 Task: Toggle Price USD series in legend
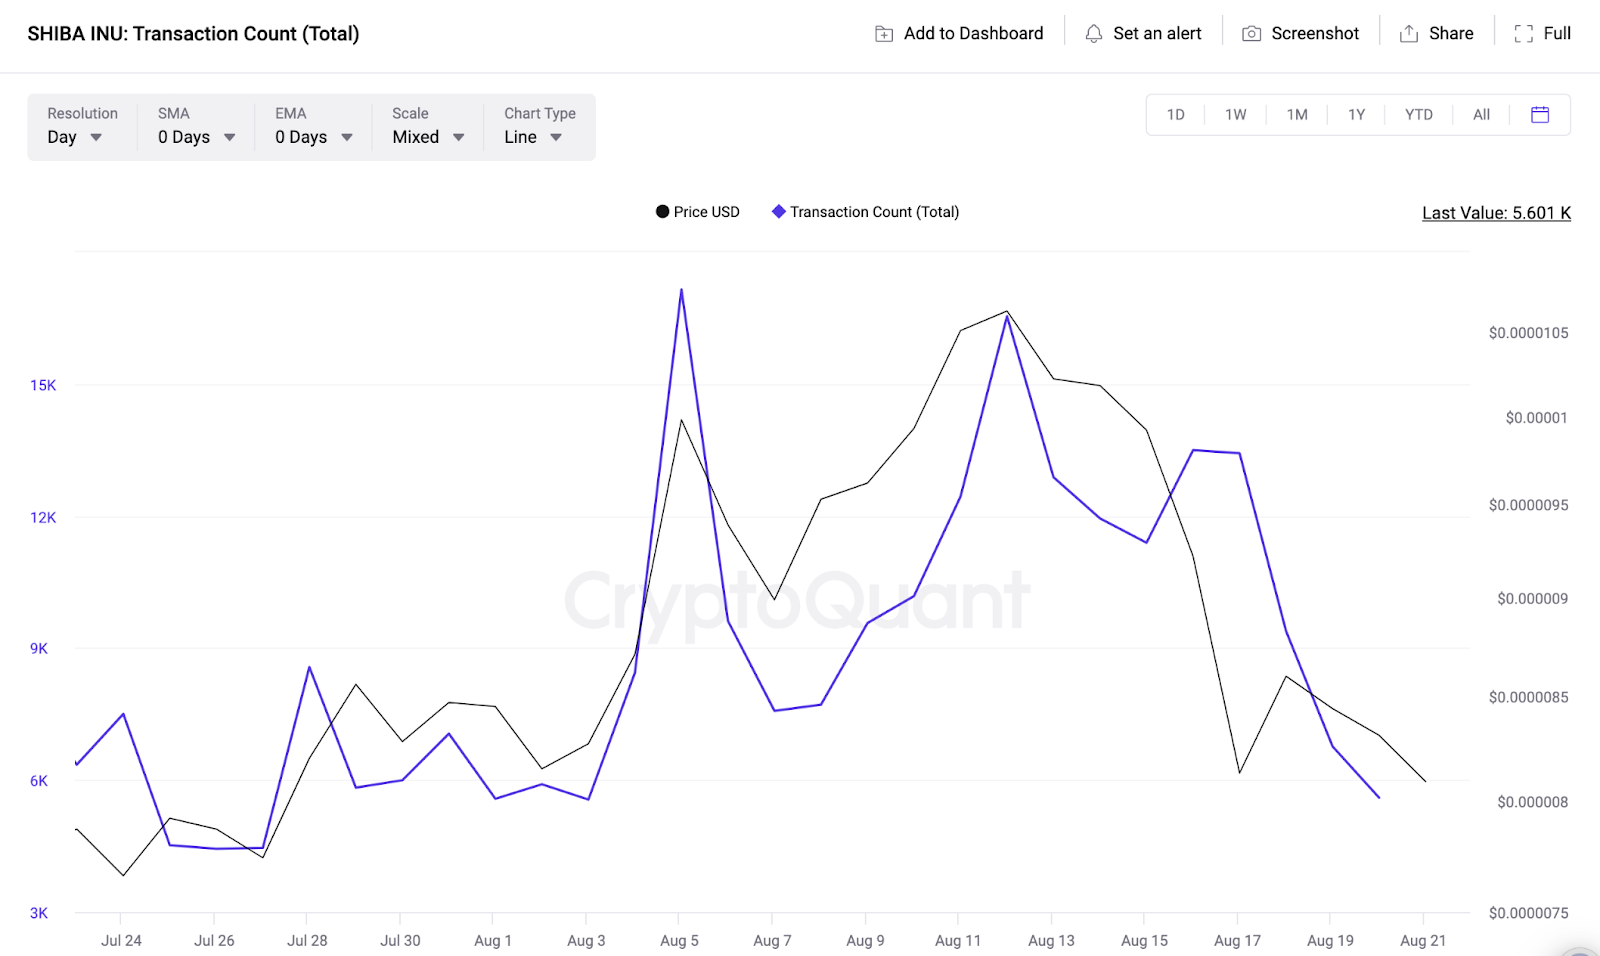698,212
